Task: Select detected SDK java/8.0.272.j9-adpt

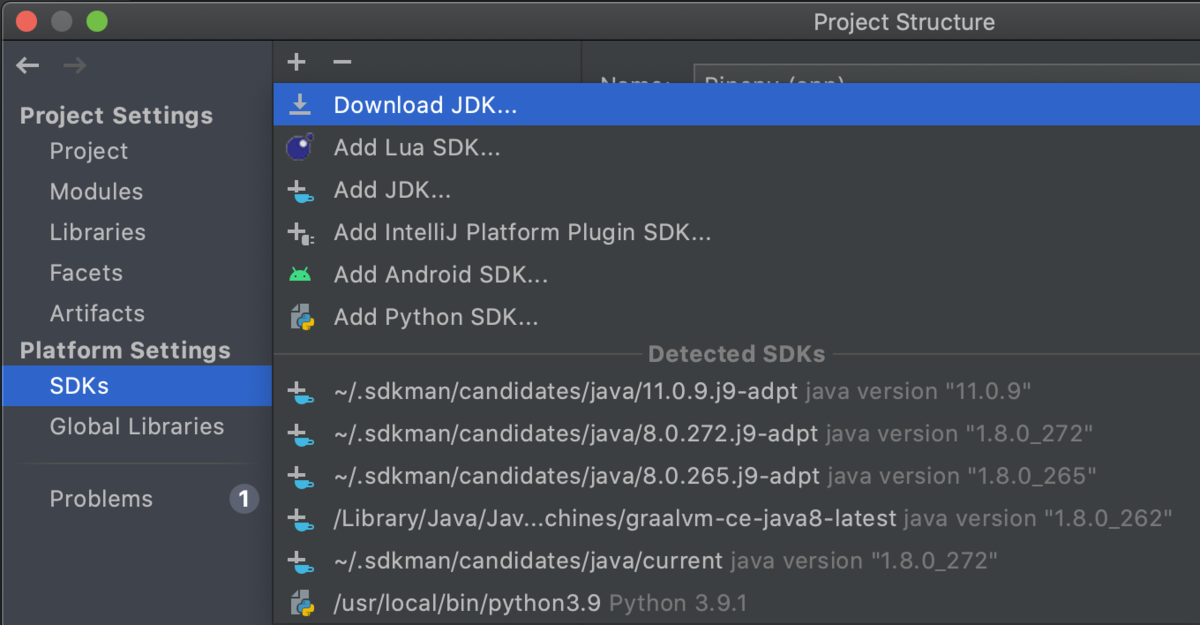Action: [737, 434]
